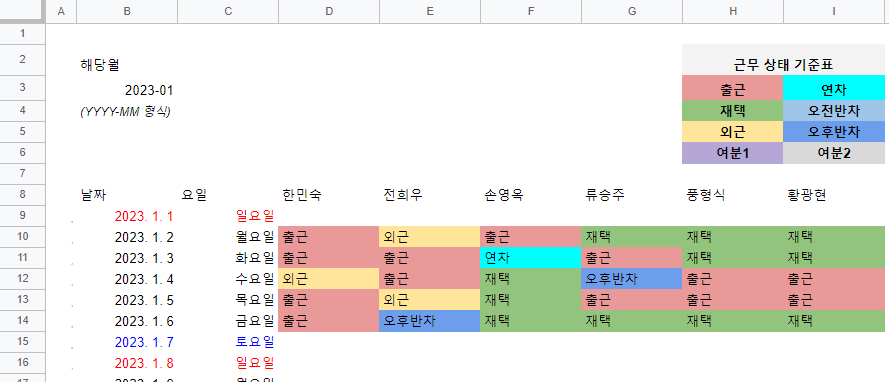Click the select-all corner box of the sheet

22,11
